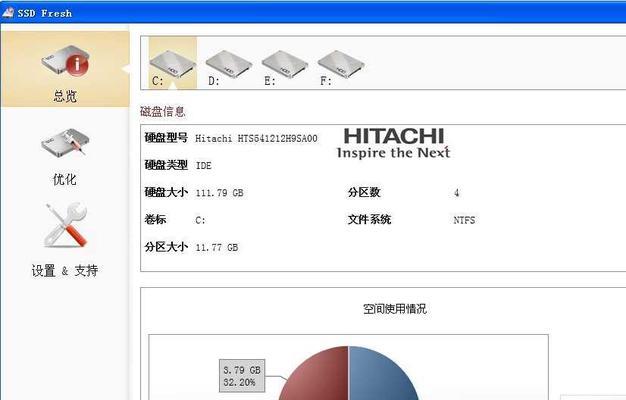Click the 空间使用情况 chart title

394,309
